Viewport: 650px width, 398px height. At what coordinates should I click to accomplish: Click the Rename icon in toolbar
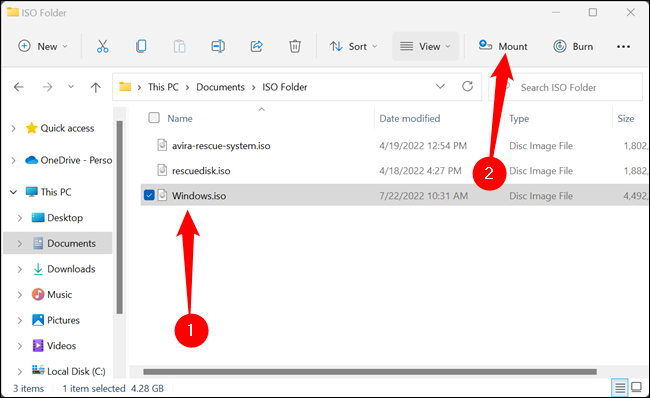(218, 46)
